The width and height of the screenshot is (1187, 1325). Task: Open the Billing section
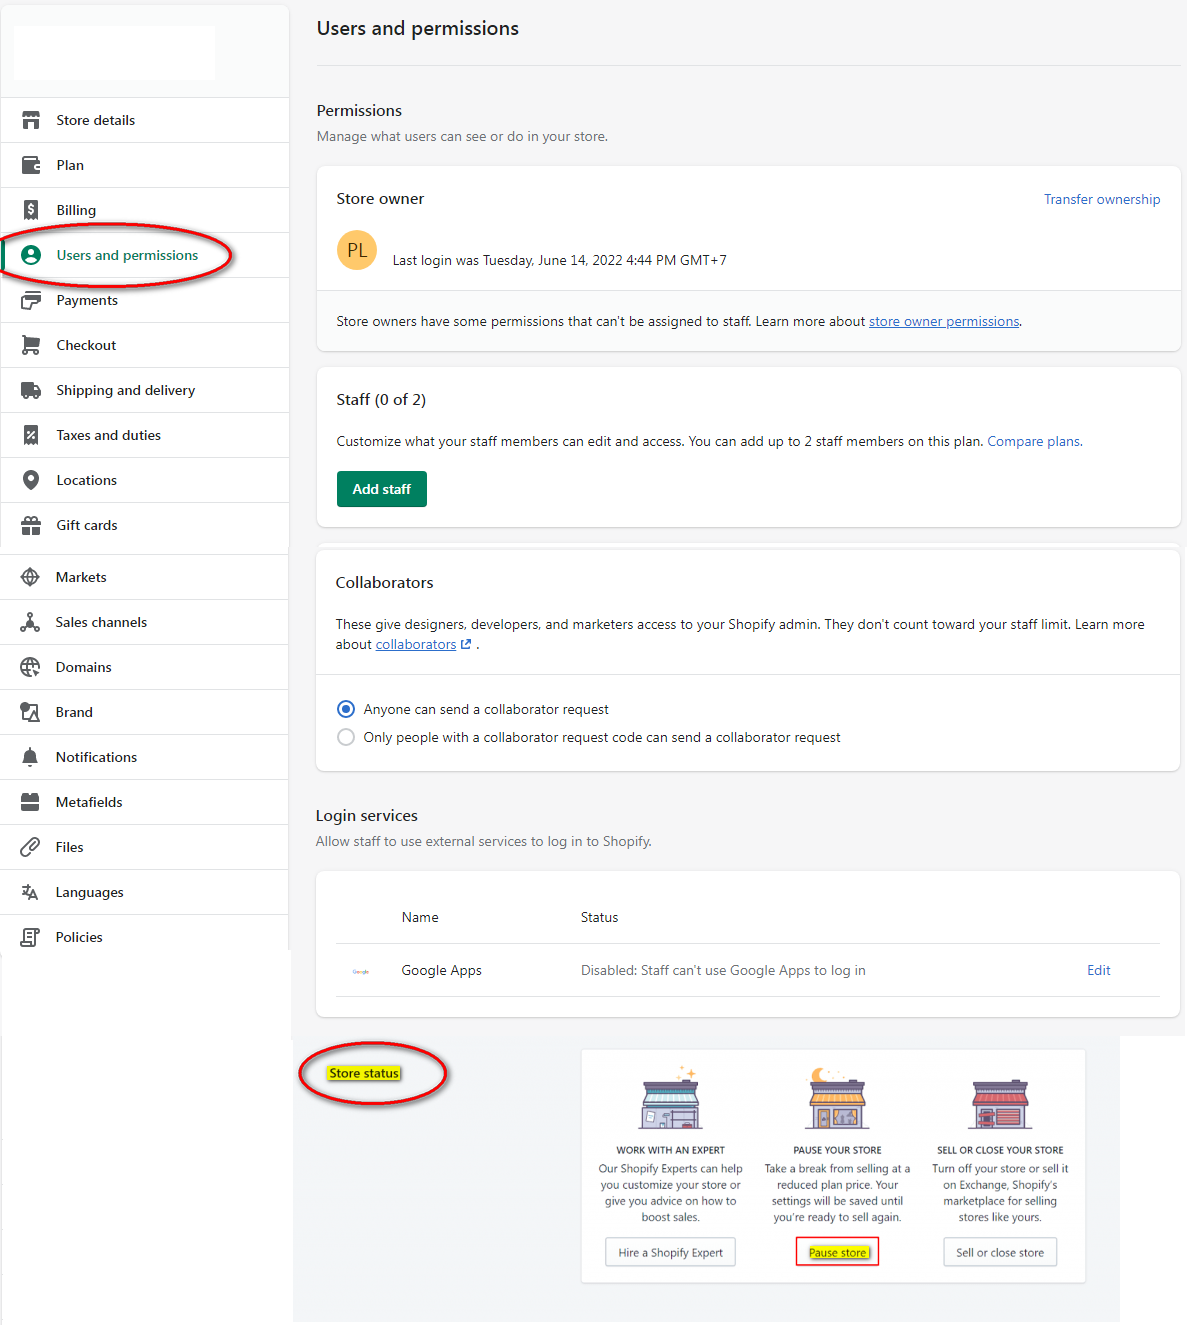tap(145, 210)
